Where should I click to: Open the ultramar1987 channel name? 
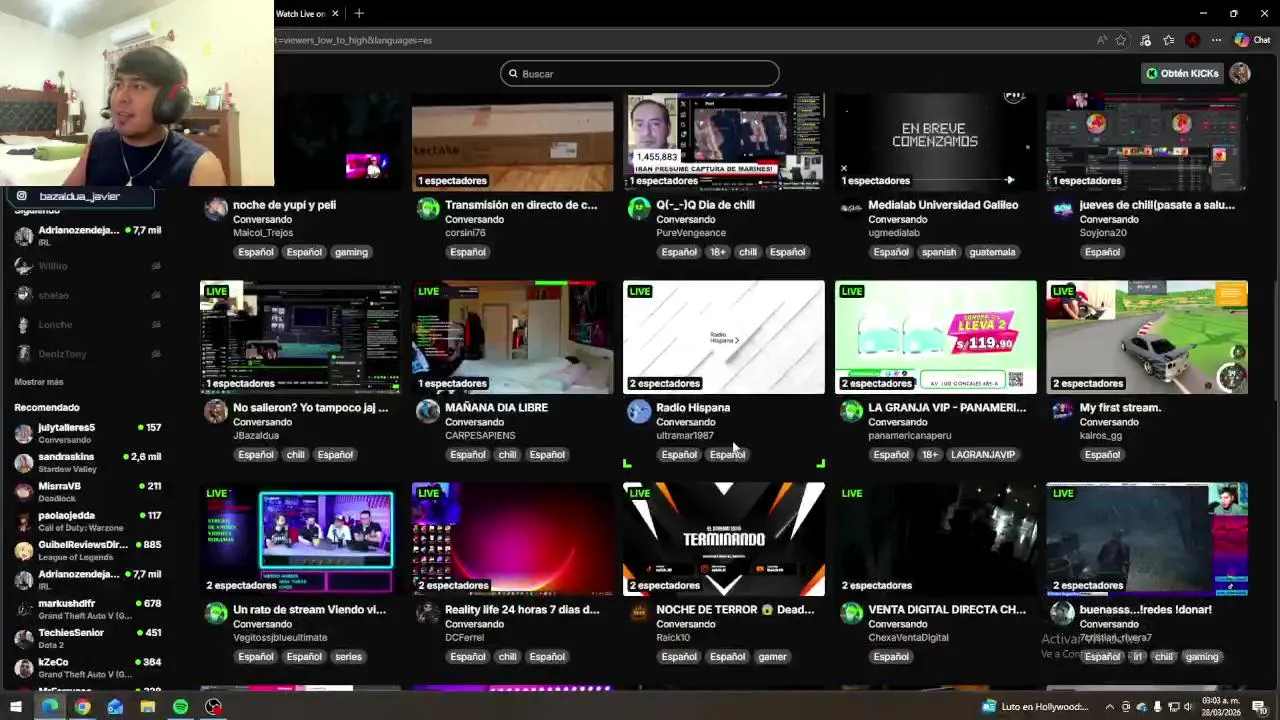tap(685, 436)
